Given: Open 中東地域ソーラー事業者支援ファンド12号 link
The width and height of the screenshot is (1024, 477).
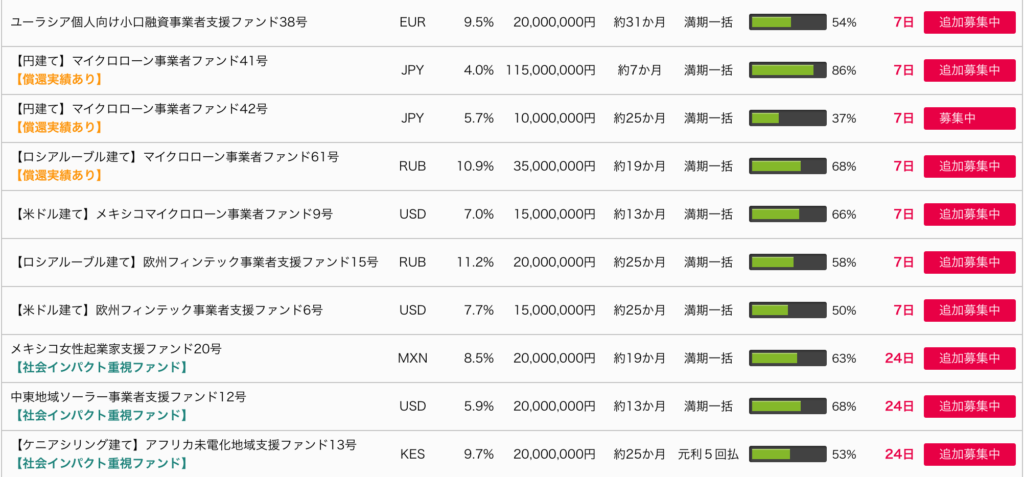Looking at the screenshot, I should (x=129, y=397).
